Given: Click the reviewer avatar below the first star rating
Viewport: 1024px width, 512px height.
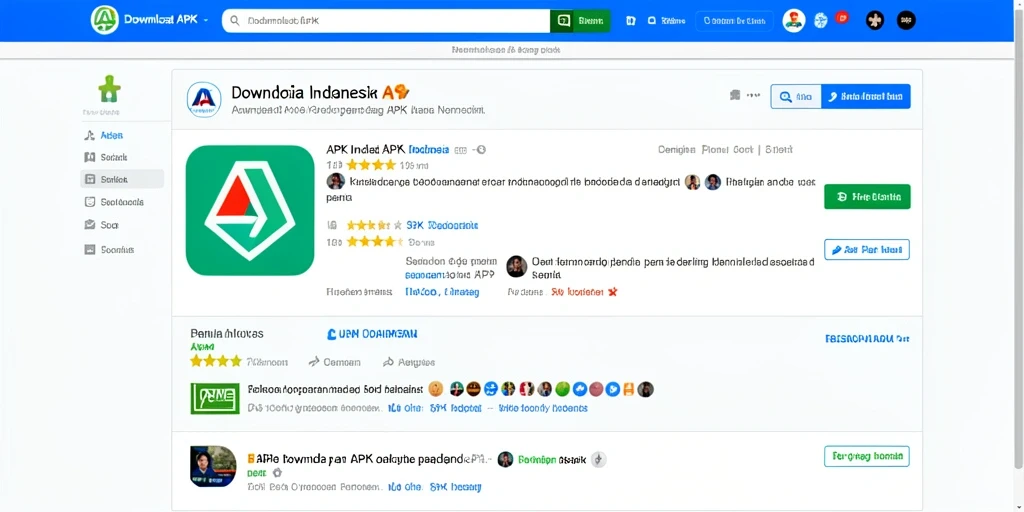Looking at the screenshot, I should point(336,182).
